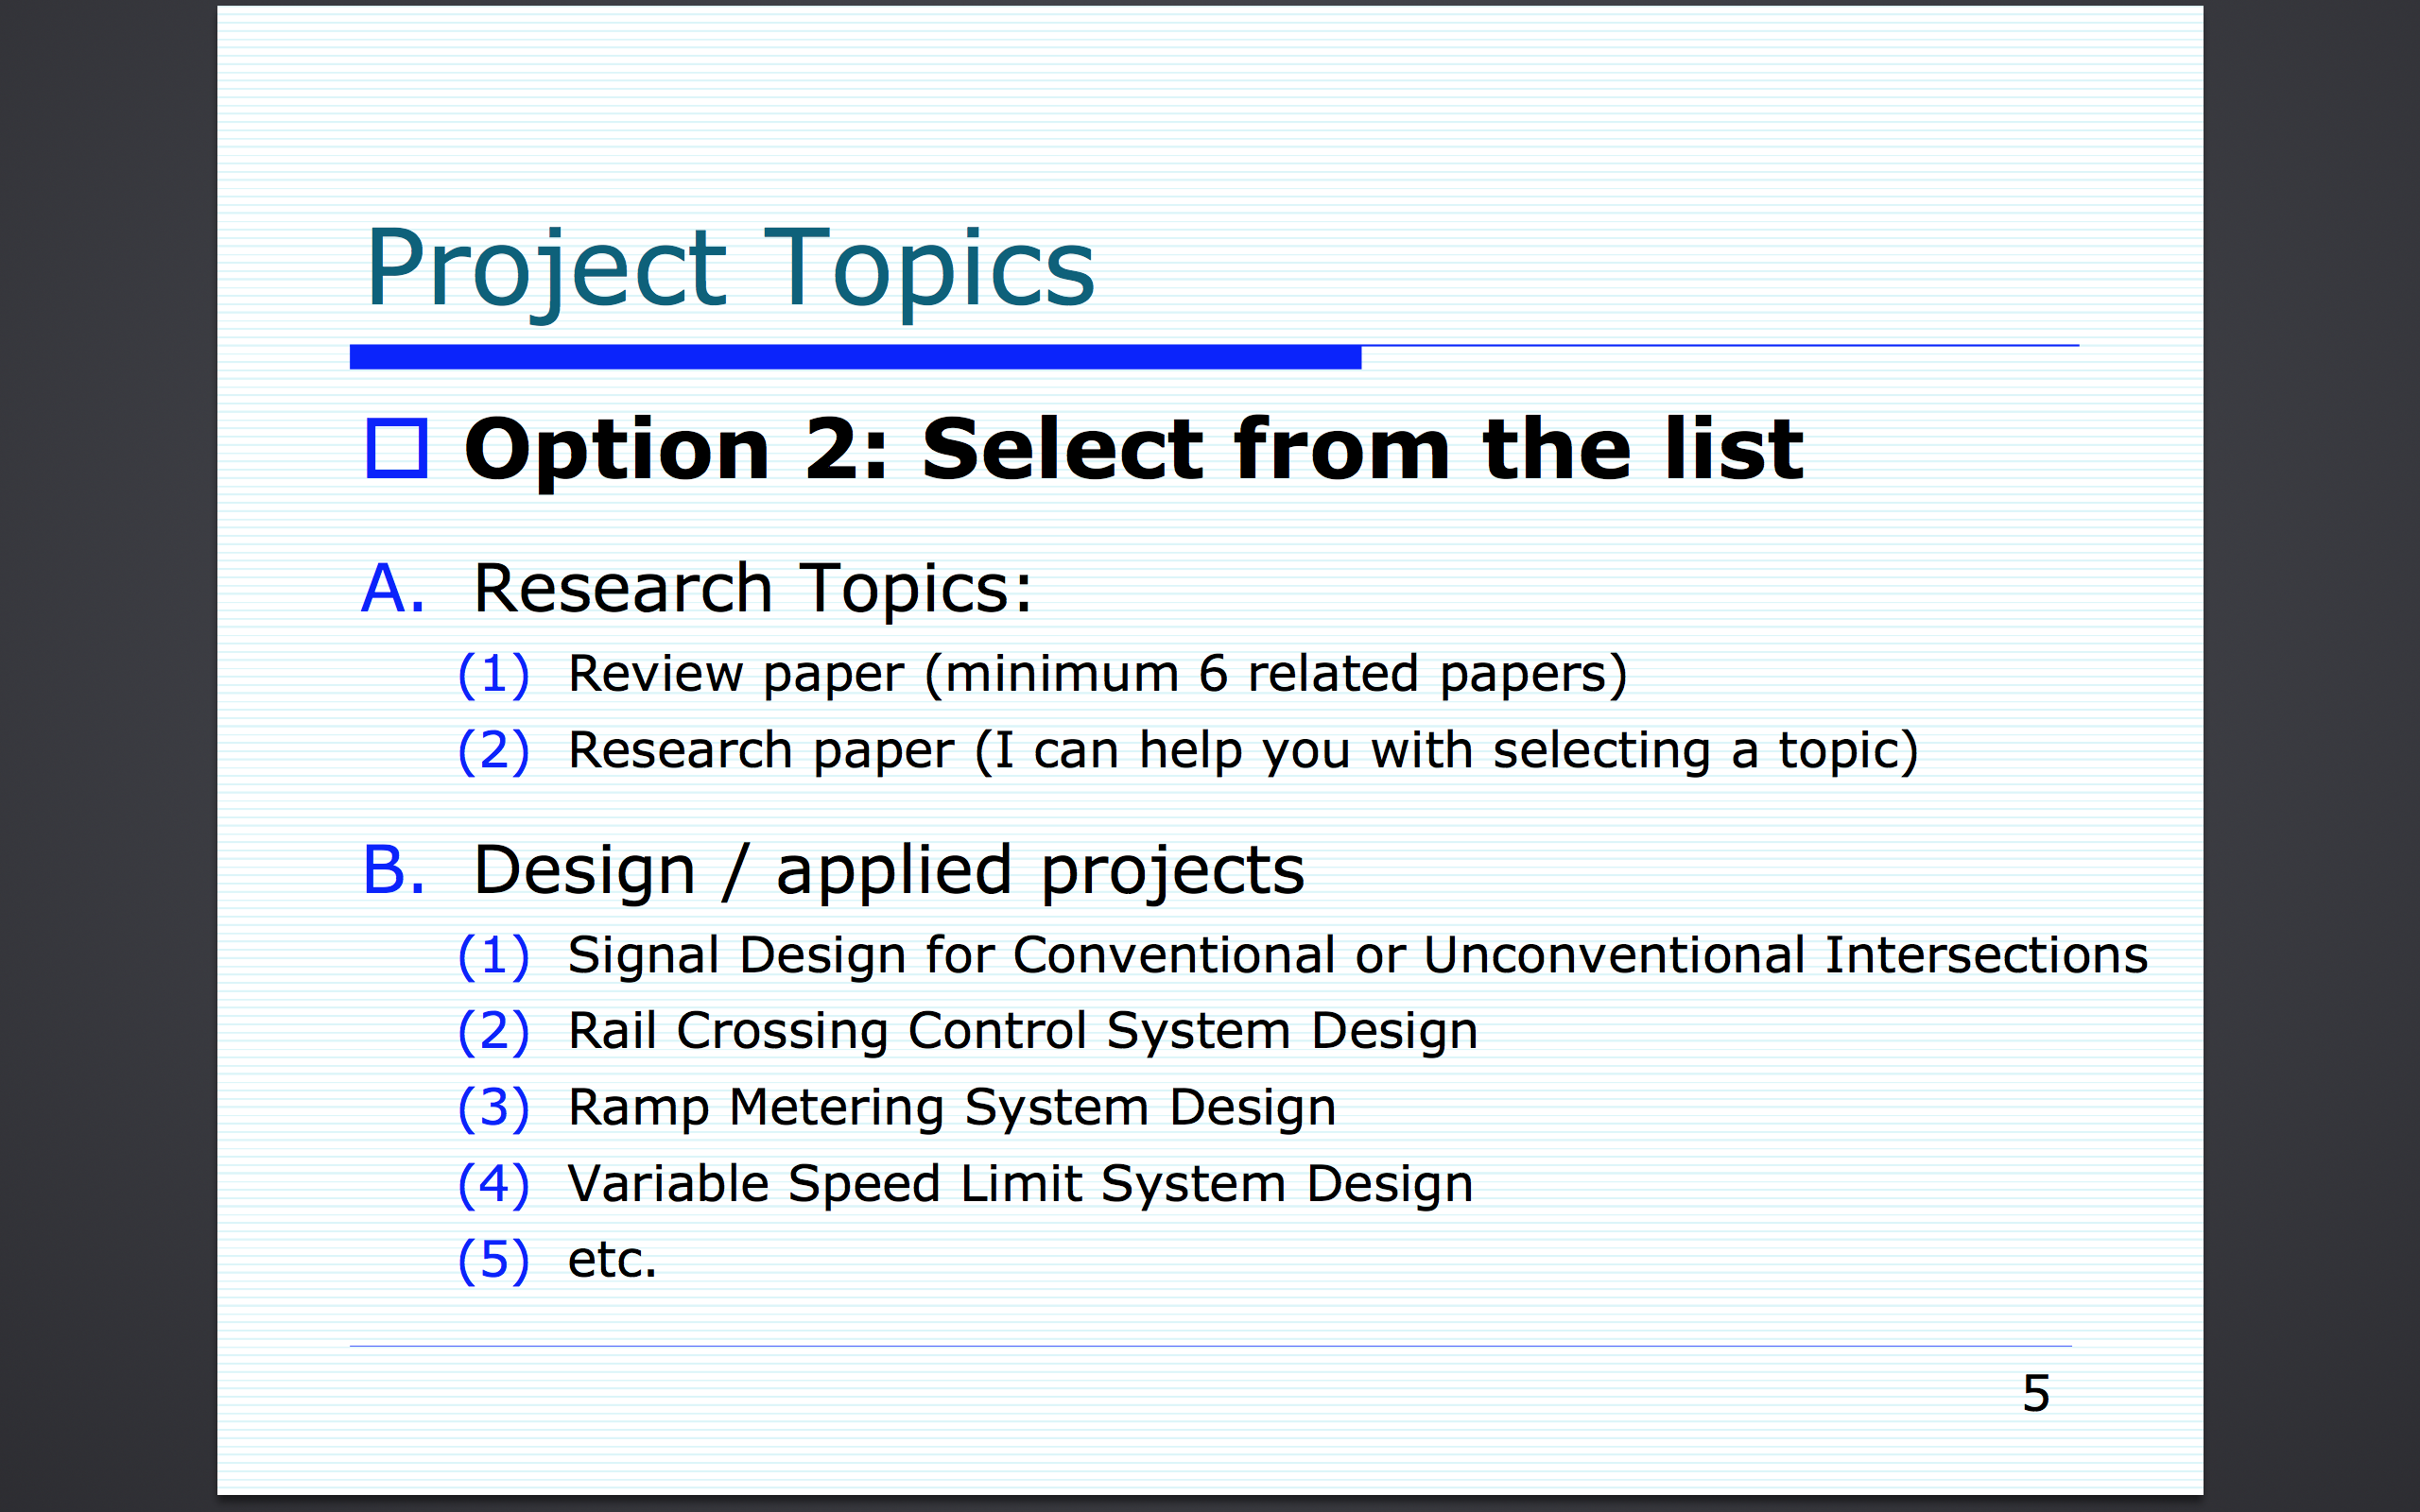The height and width of the screenshot is (1512, 2420).
Task: Select the Research paper list item
Action: [1243, 751]
